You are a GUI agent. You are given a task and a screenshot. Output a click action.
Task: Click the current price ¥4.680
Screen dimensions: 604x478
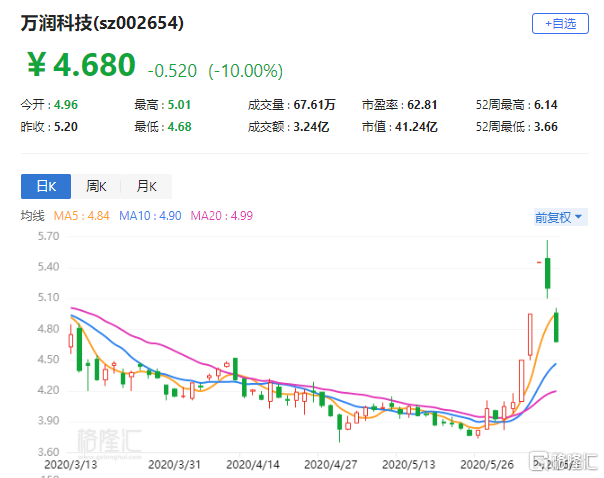tap(80, 65)
